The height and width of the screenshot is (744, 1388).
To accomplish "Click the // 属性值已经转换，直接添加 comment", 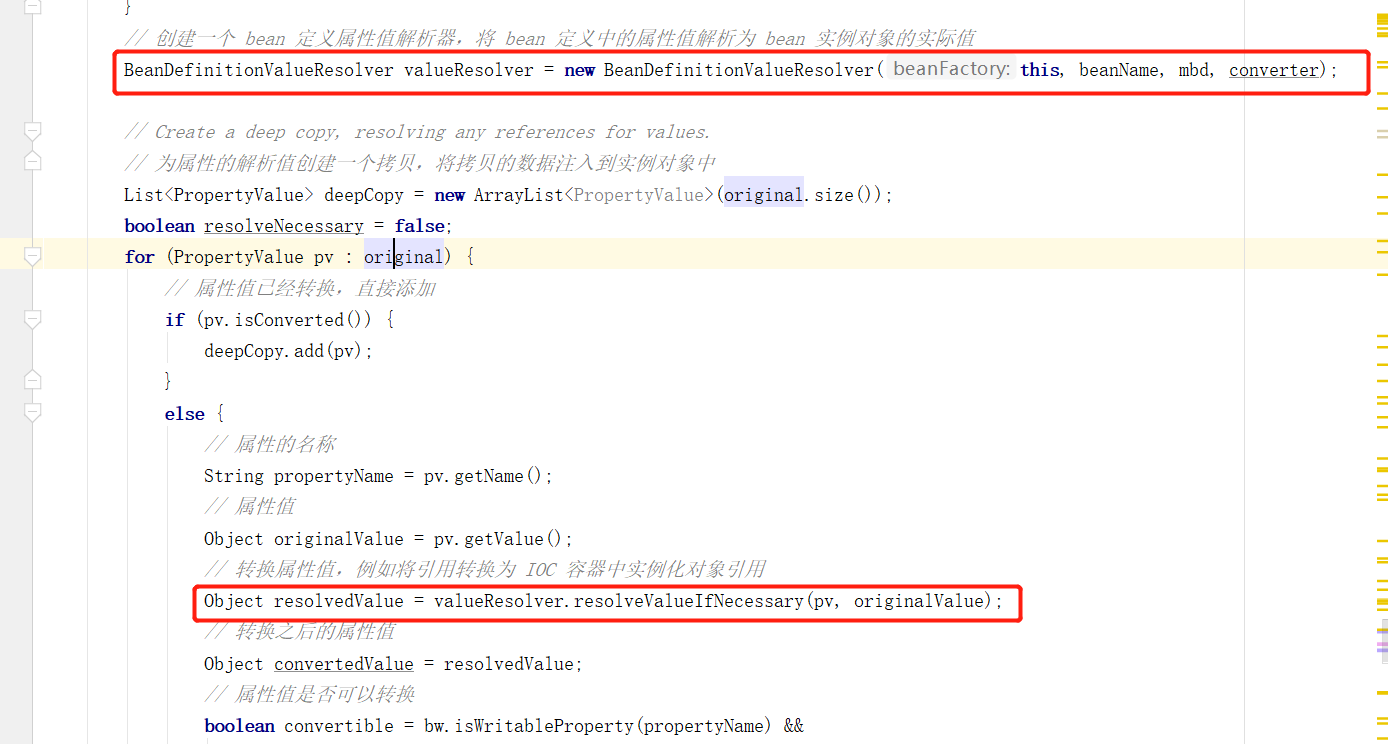I will (299, 289).
